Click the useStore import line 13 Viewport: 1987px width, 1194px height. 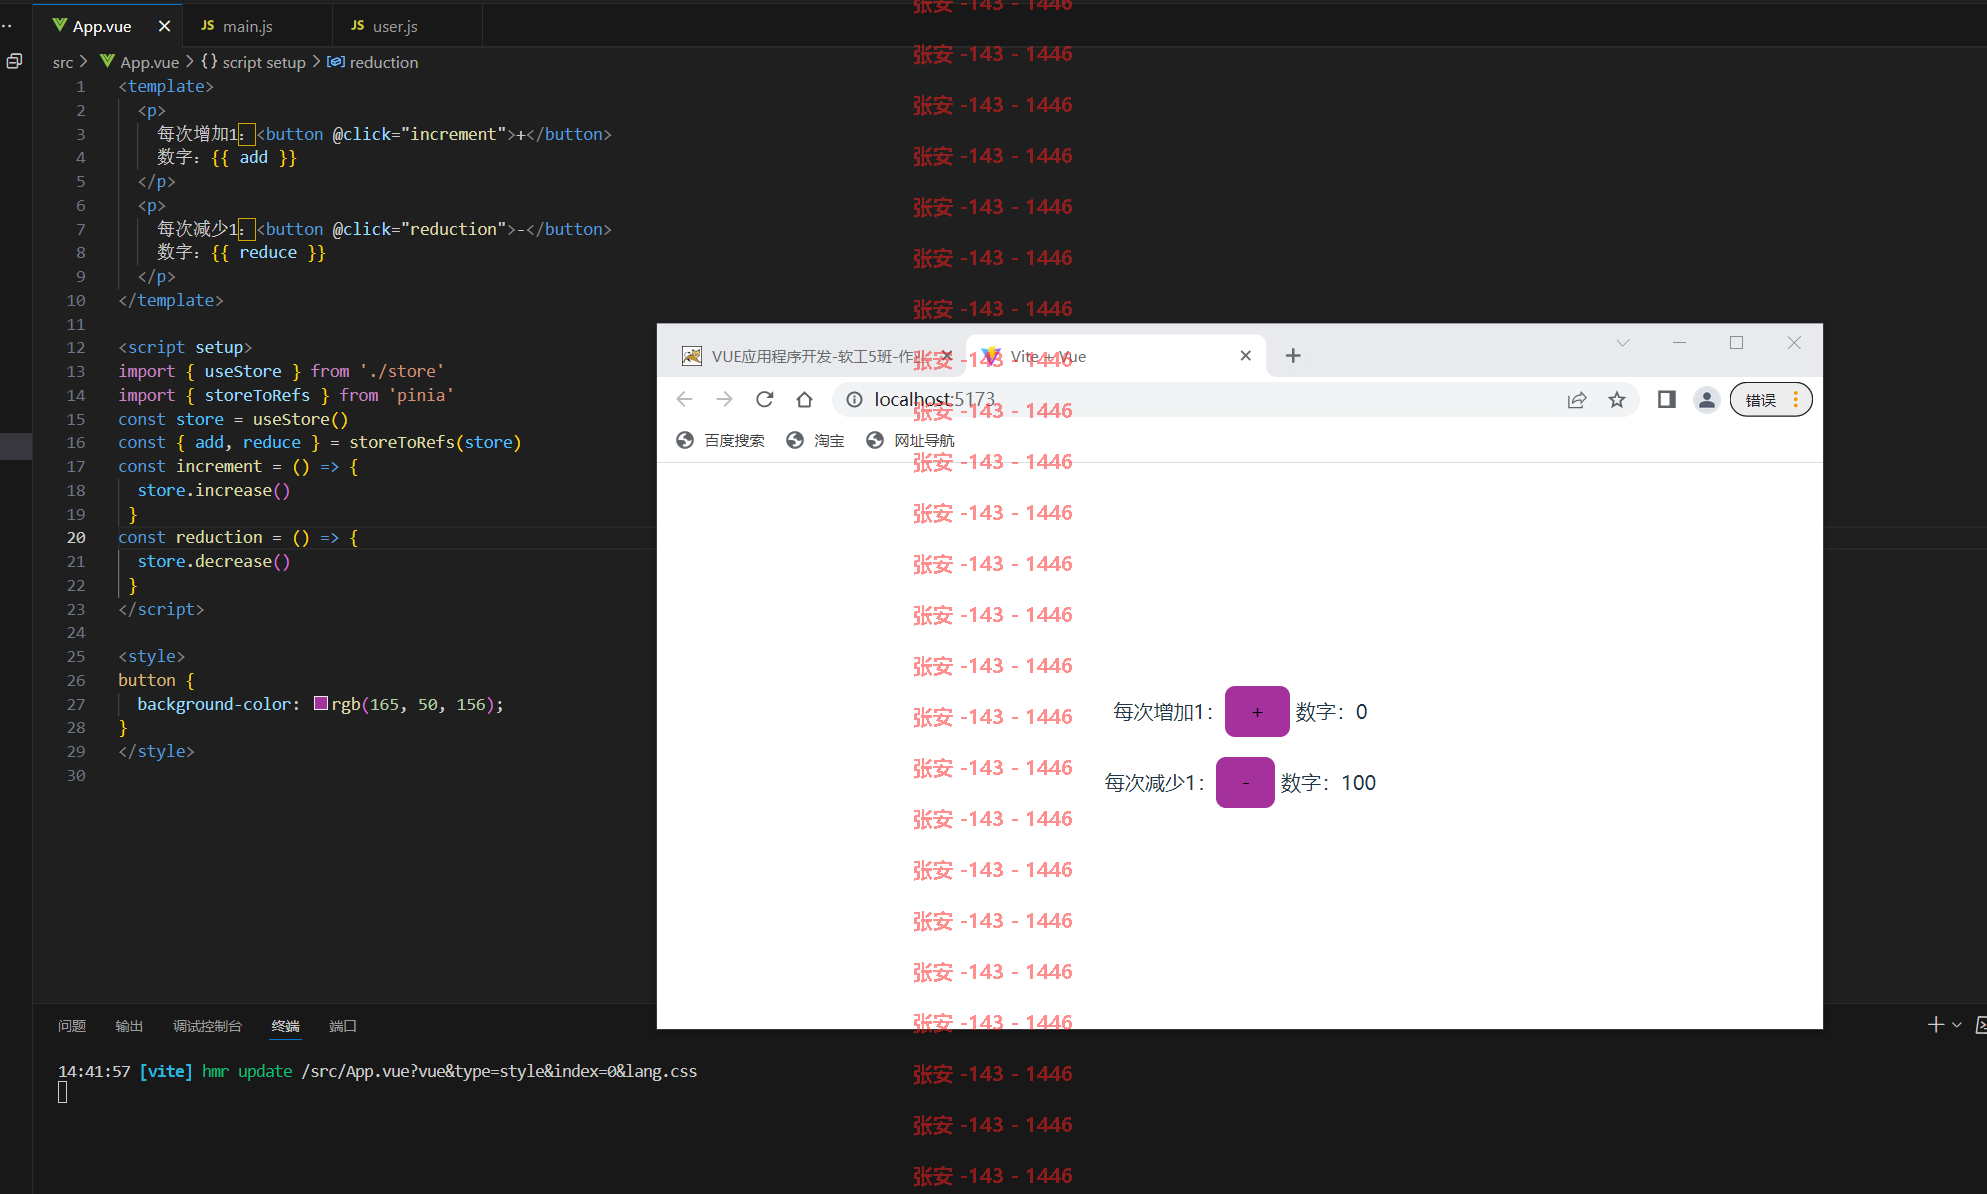coord(281,372)
